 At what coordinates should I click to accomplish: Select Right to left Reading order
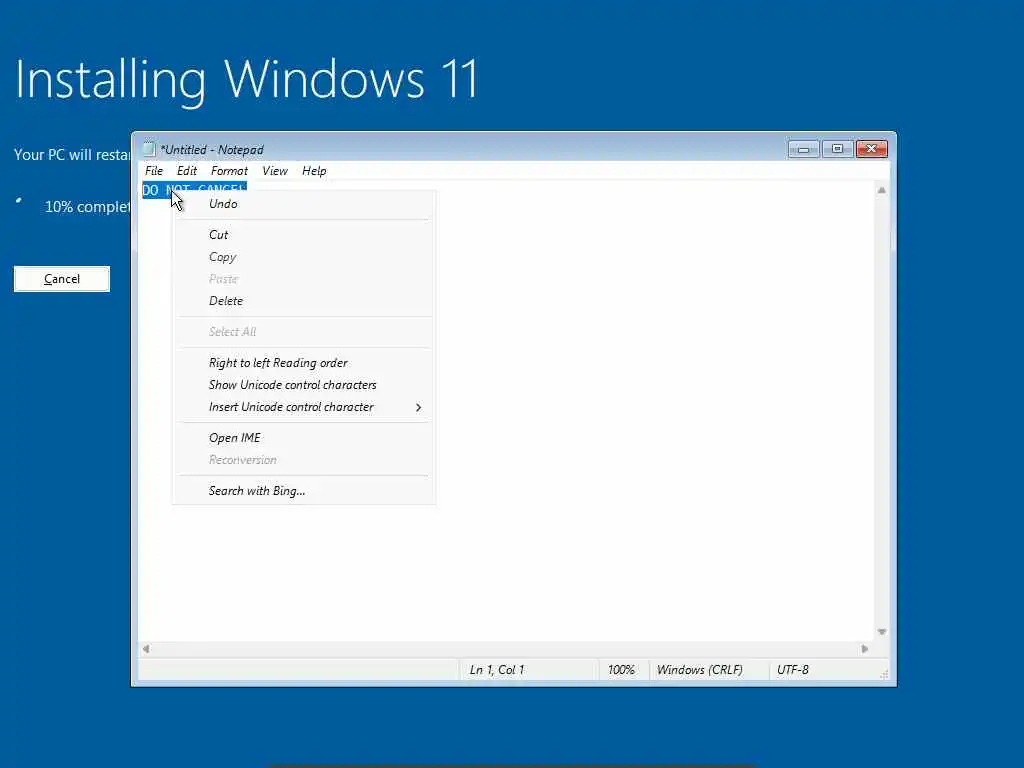click(x=304, y=363)
